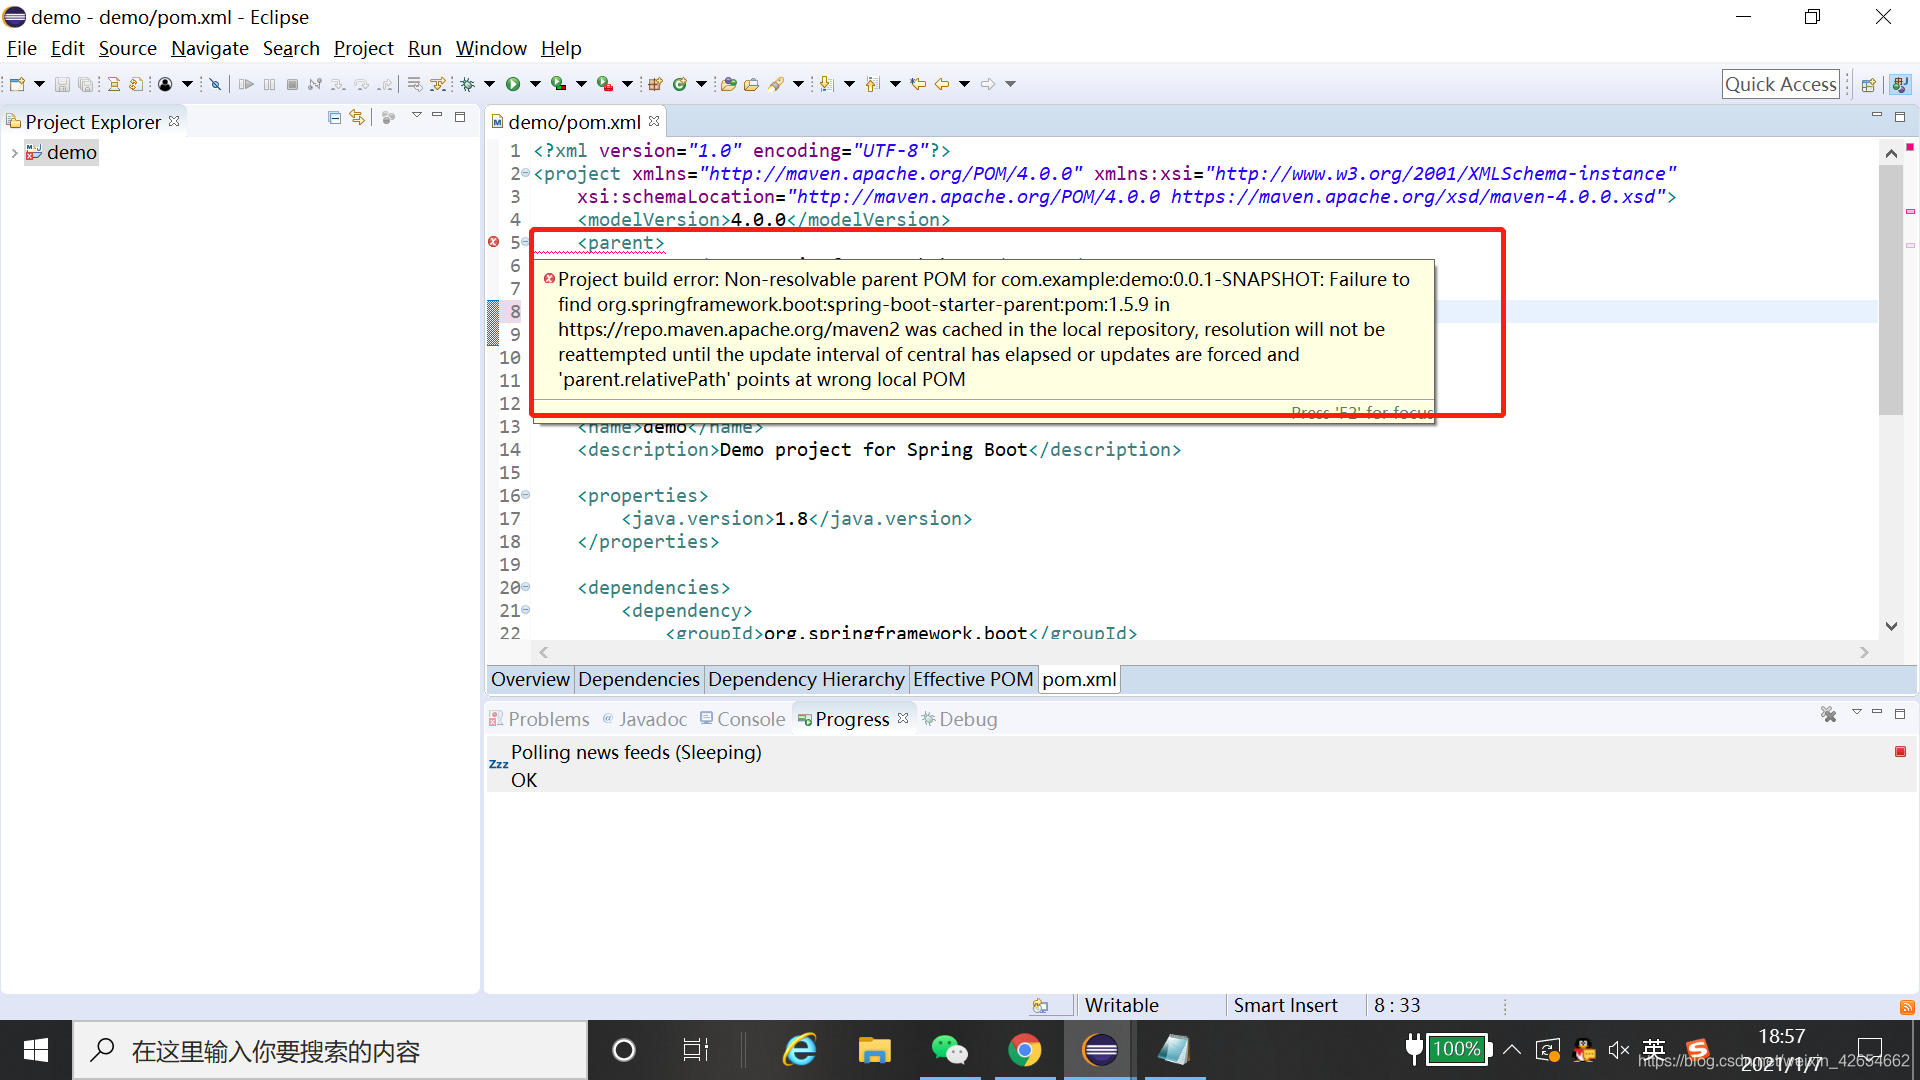The height and width of the screenshot is (1080, 1920).
Task: Click the New wizard toolbar icon
Action: click(17, 84)
